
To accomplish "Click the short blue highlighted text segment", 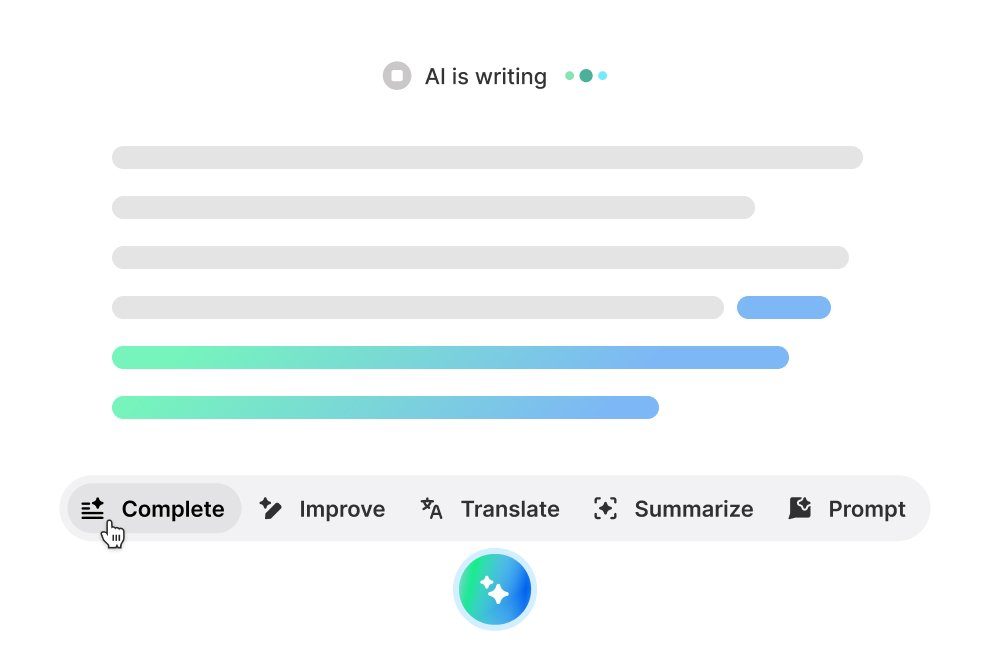I will click(x=784, y=307).
